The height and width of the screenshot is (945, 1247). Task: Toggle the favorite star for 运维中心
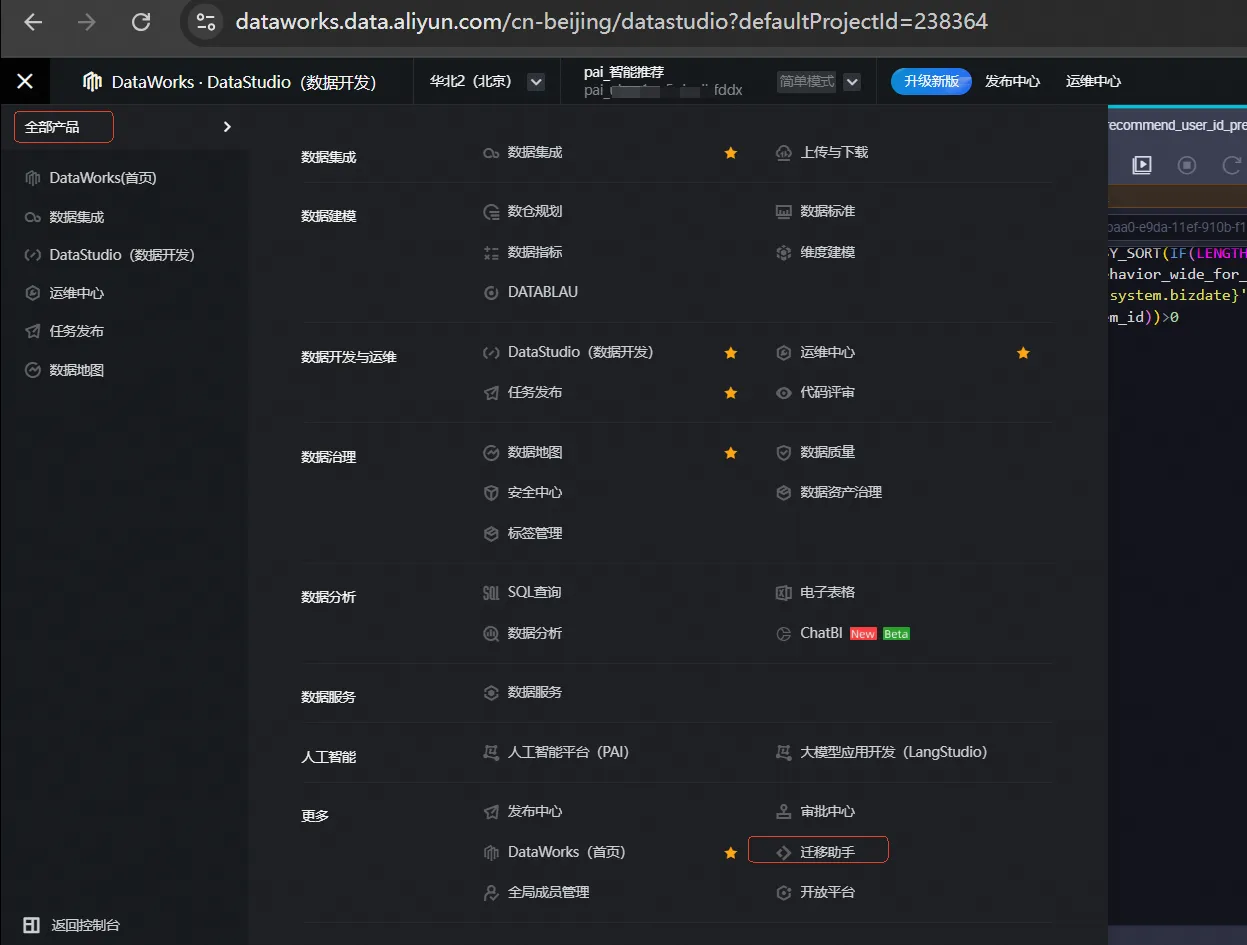[1023, 353]
